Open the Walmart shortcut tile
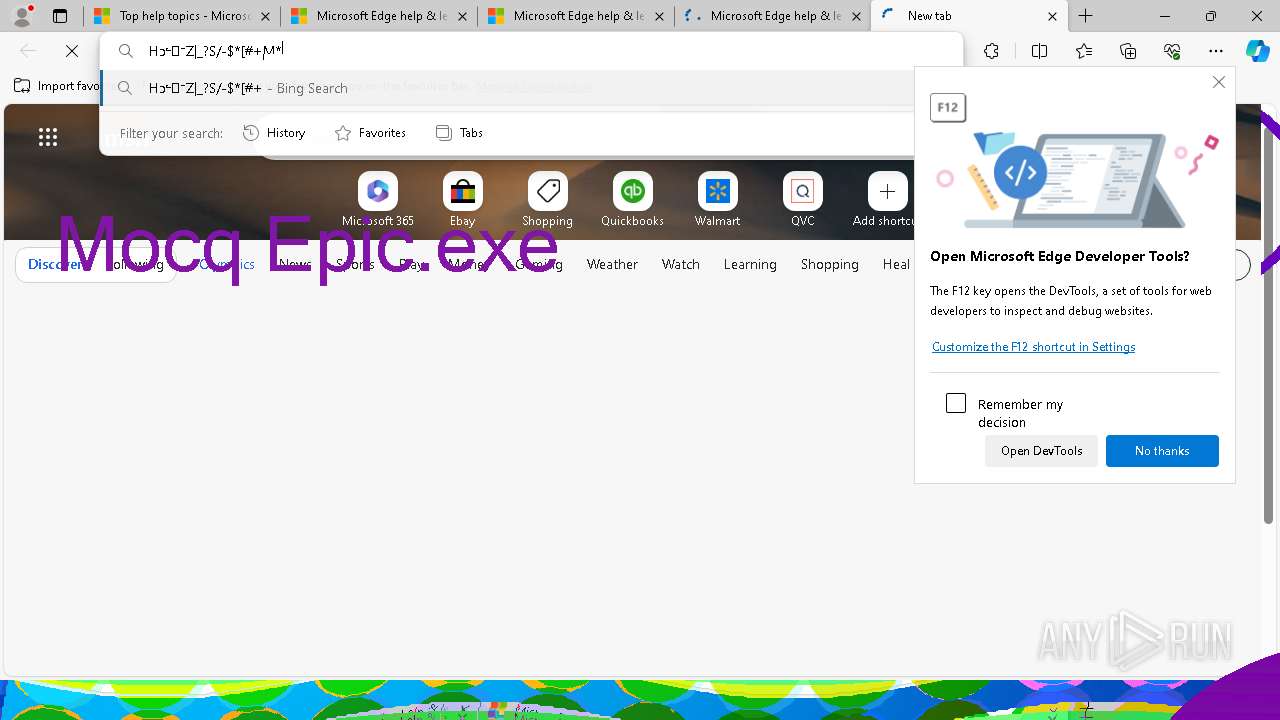1280x720 pixels. coord(717,200)
